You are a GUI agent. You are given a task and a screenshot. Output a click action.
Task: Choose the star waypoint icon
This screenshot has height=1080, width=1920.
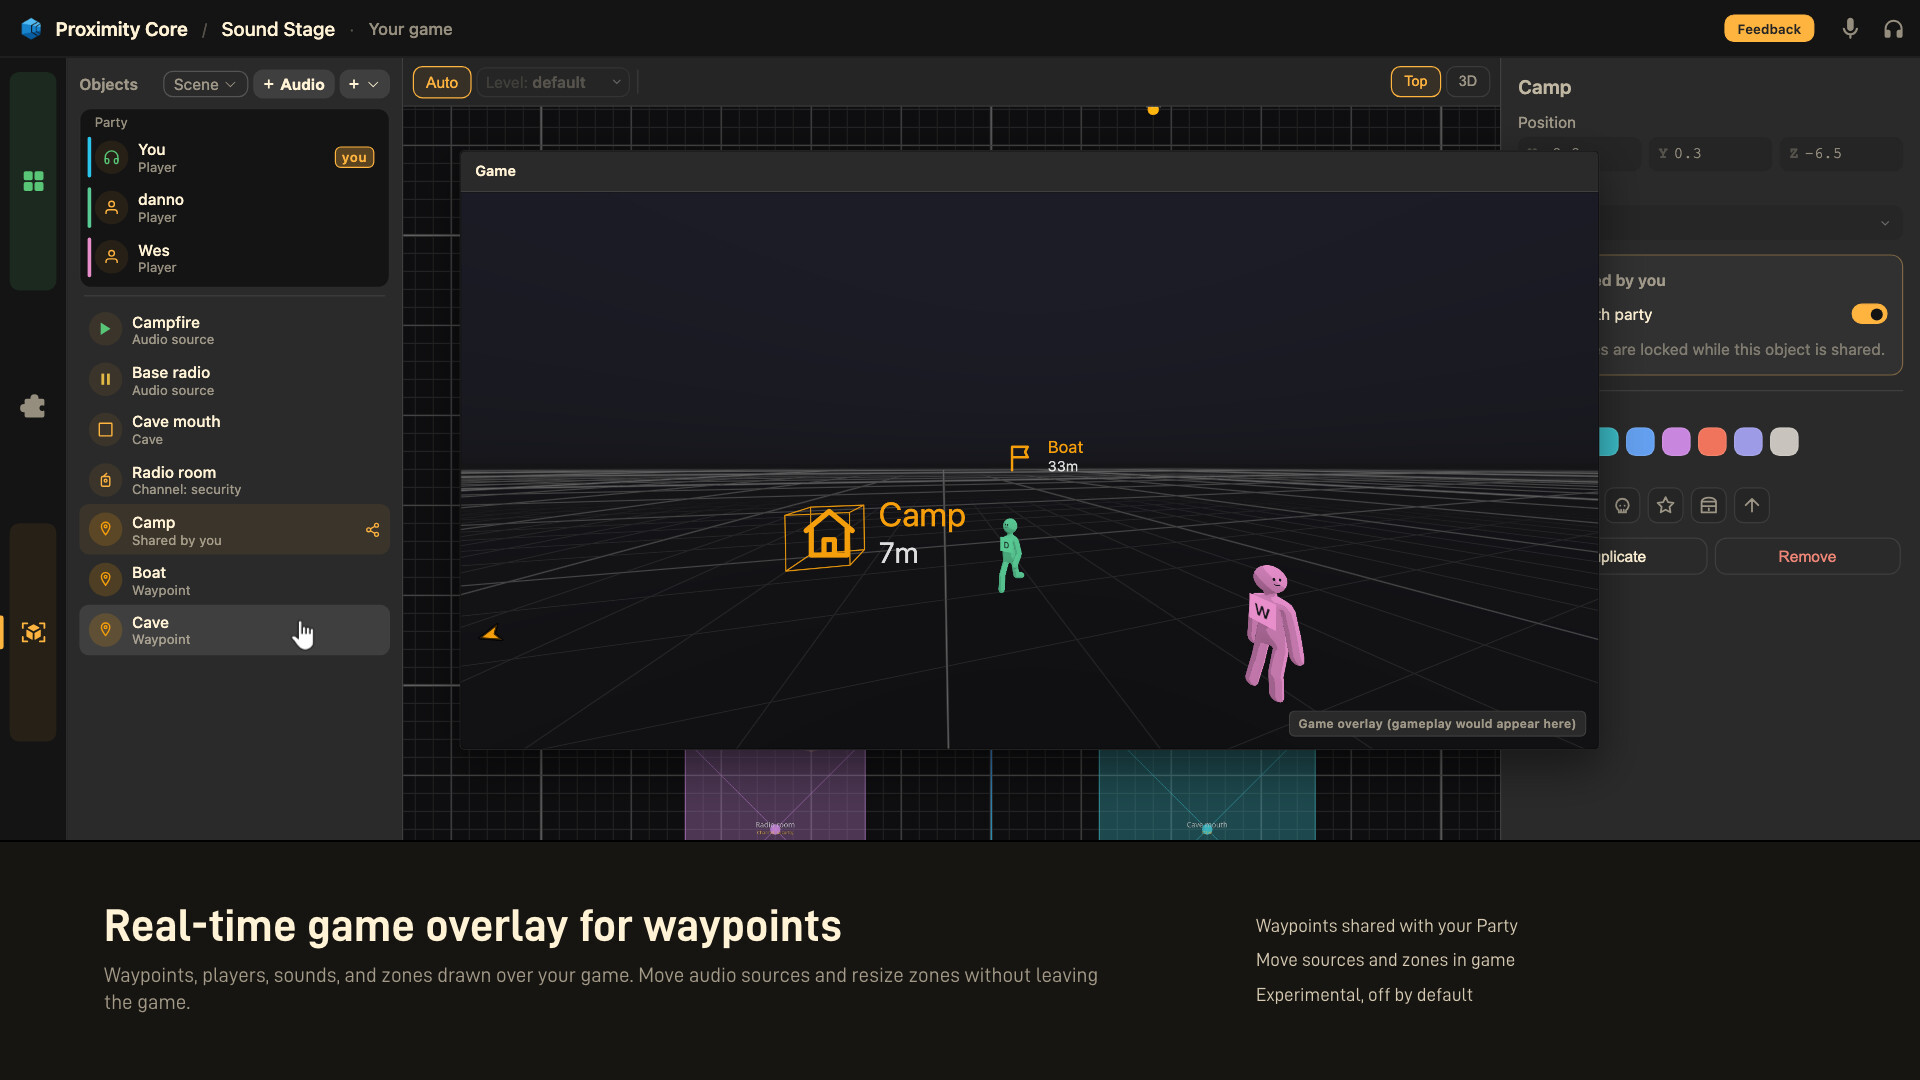pos(1665,506)
